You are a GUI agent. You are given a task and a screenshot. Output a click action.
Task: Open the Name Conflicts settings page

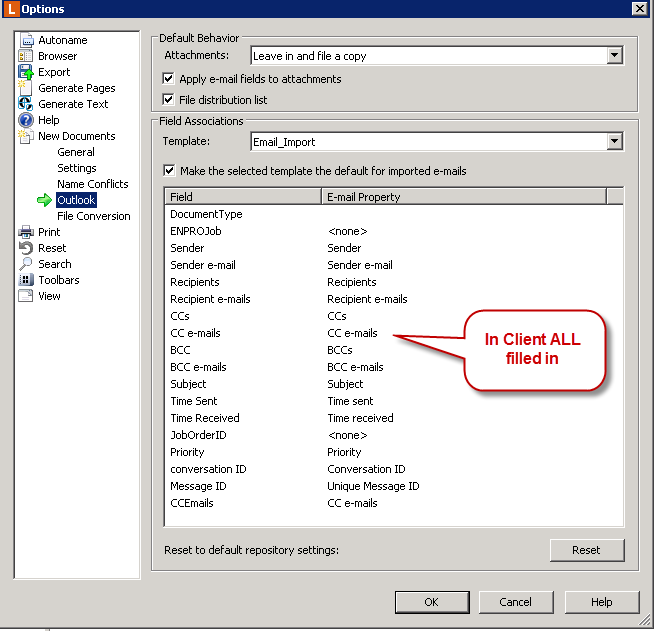(93, 184)
